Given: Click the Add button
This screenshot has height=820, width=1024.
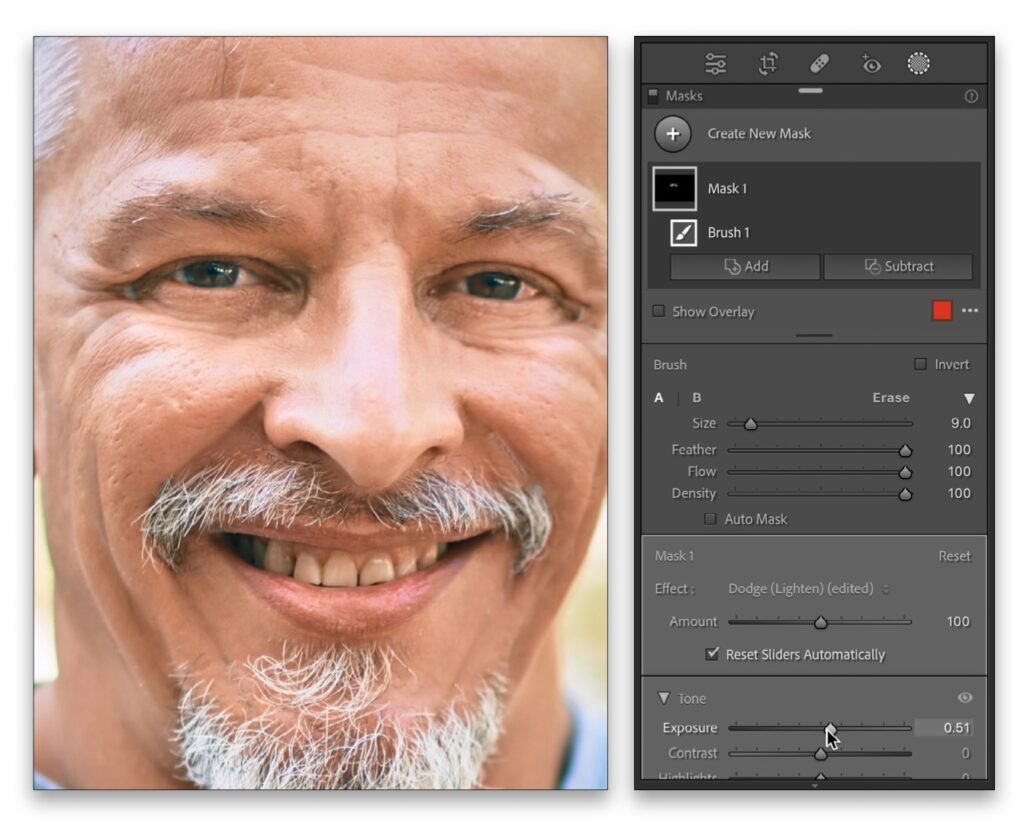Looking at the screenshot, I should tap(745, 267).
